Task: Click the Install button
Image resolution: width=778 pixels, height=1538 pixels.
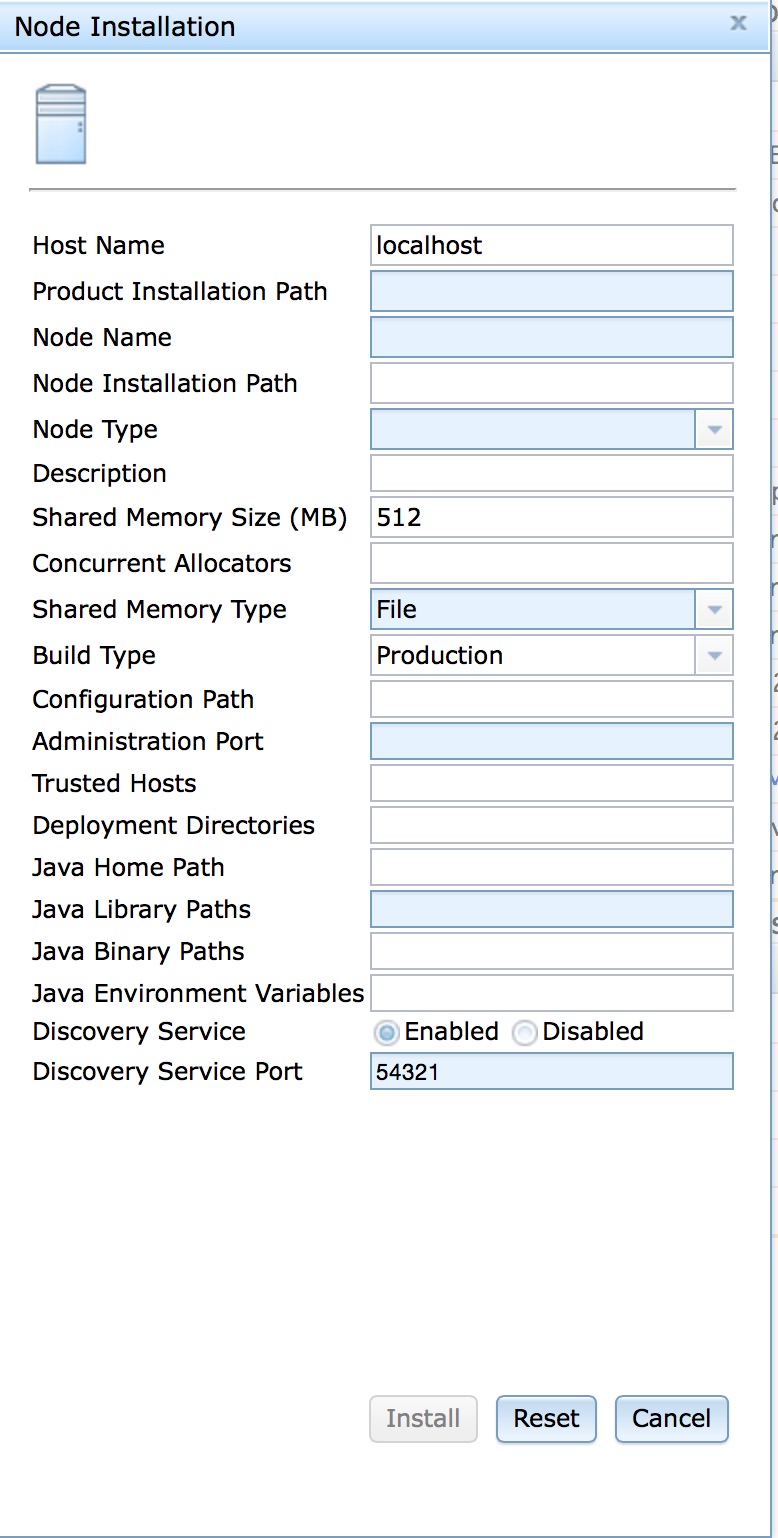Action: point(423,1419)
